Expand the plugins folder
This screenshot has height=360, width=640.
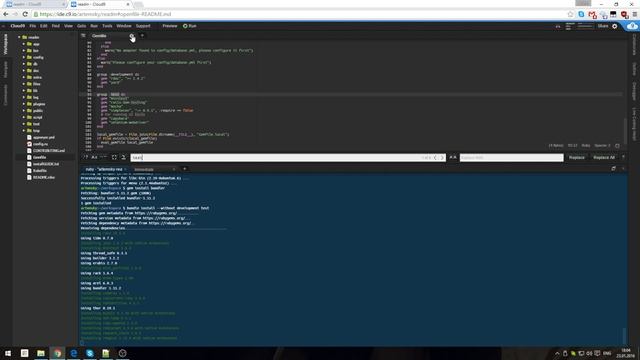pos(24,104)
